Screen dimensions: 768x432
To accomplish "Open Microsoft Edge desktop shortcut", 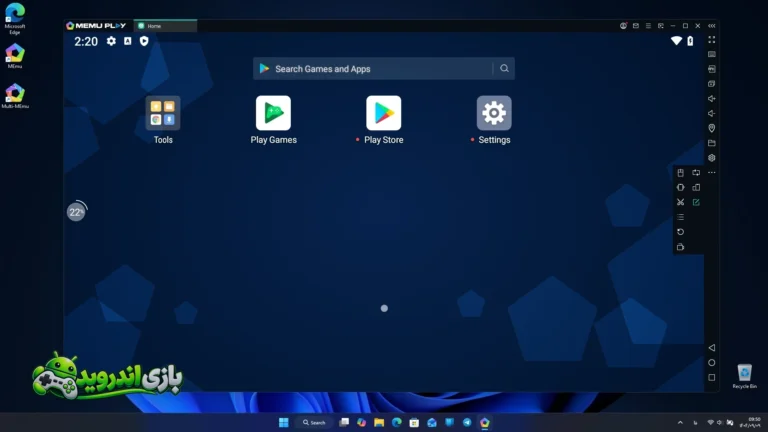I will pyautogui.click(x=15, y=19).
